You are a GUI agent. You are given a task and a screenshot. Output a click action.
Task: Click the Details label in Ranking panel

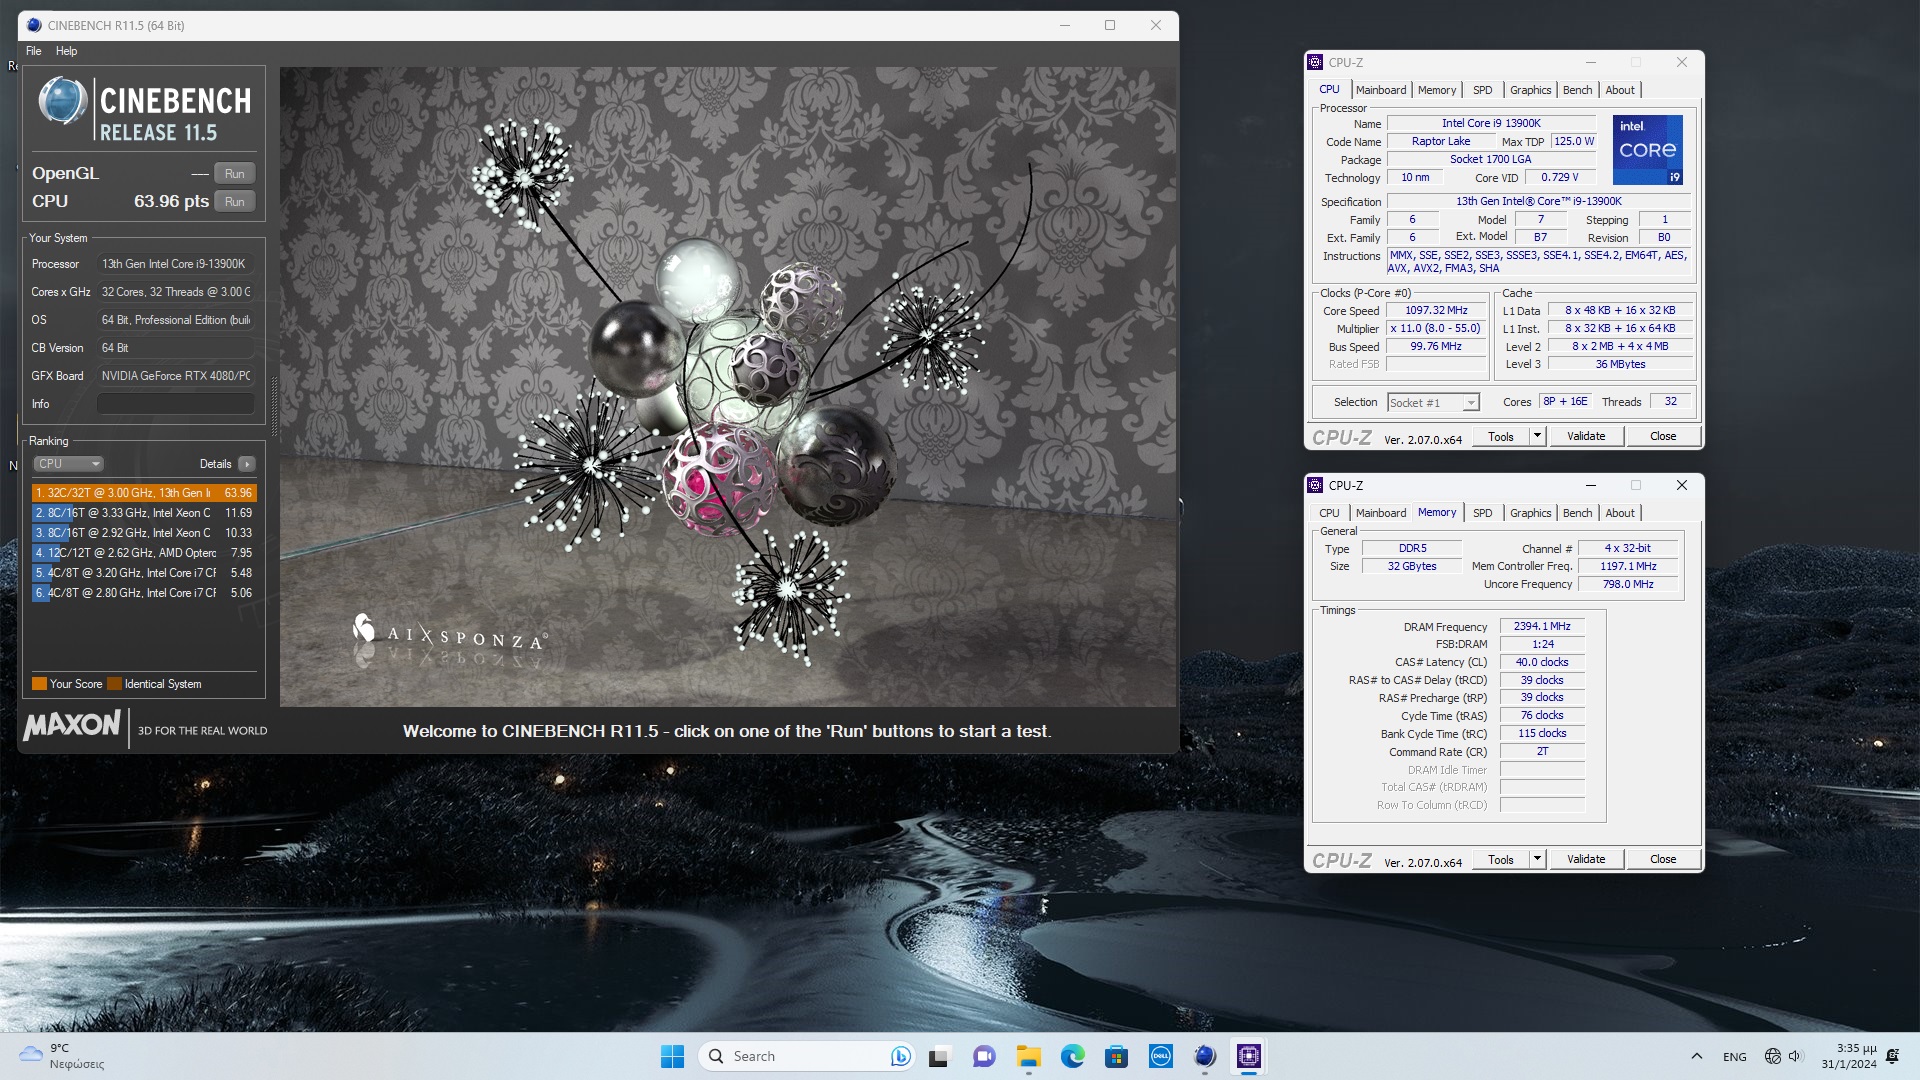(x=215, y=464)
